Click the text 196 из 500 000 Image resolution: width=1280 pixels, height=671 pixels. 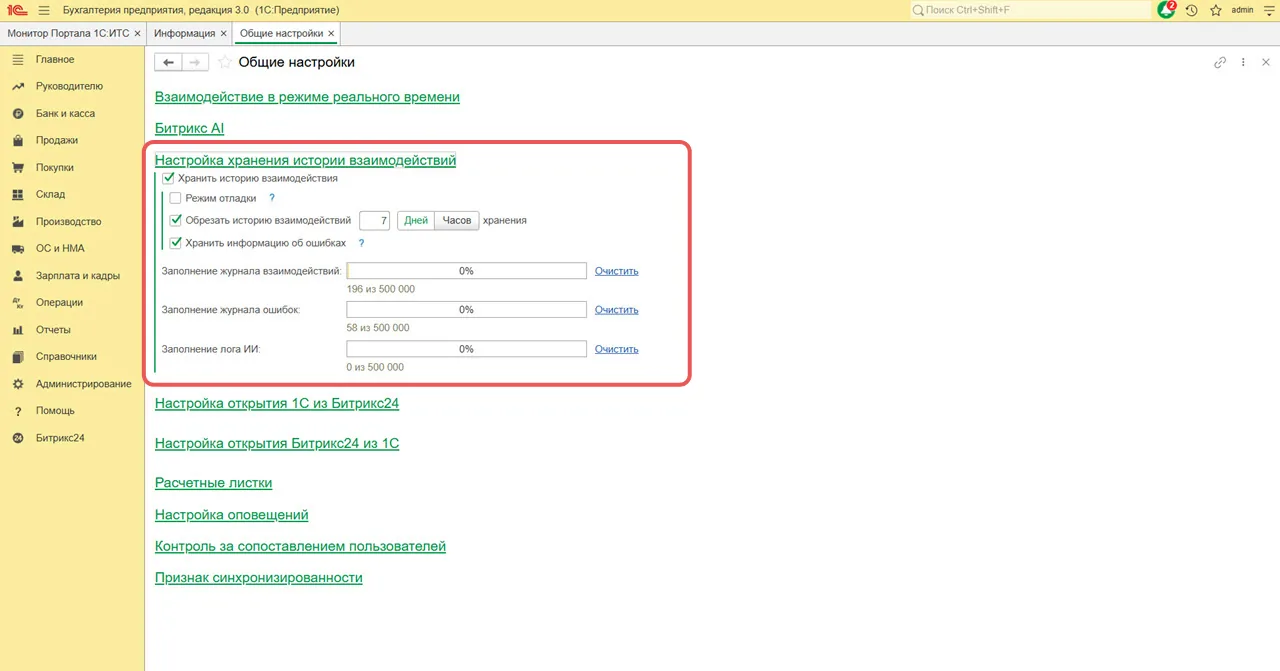(381, 289)
